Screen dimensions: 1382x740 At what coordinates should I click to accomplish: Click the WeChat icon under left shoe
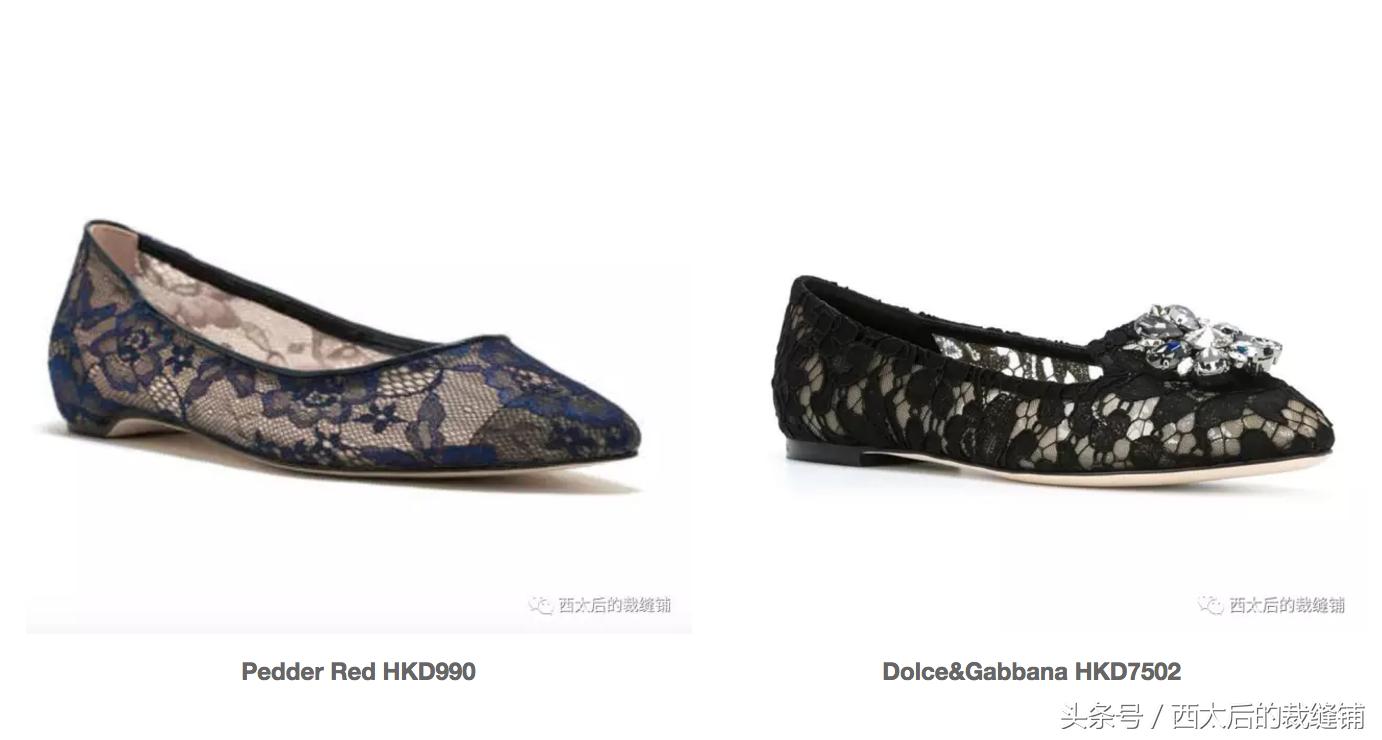pos(540,605)
